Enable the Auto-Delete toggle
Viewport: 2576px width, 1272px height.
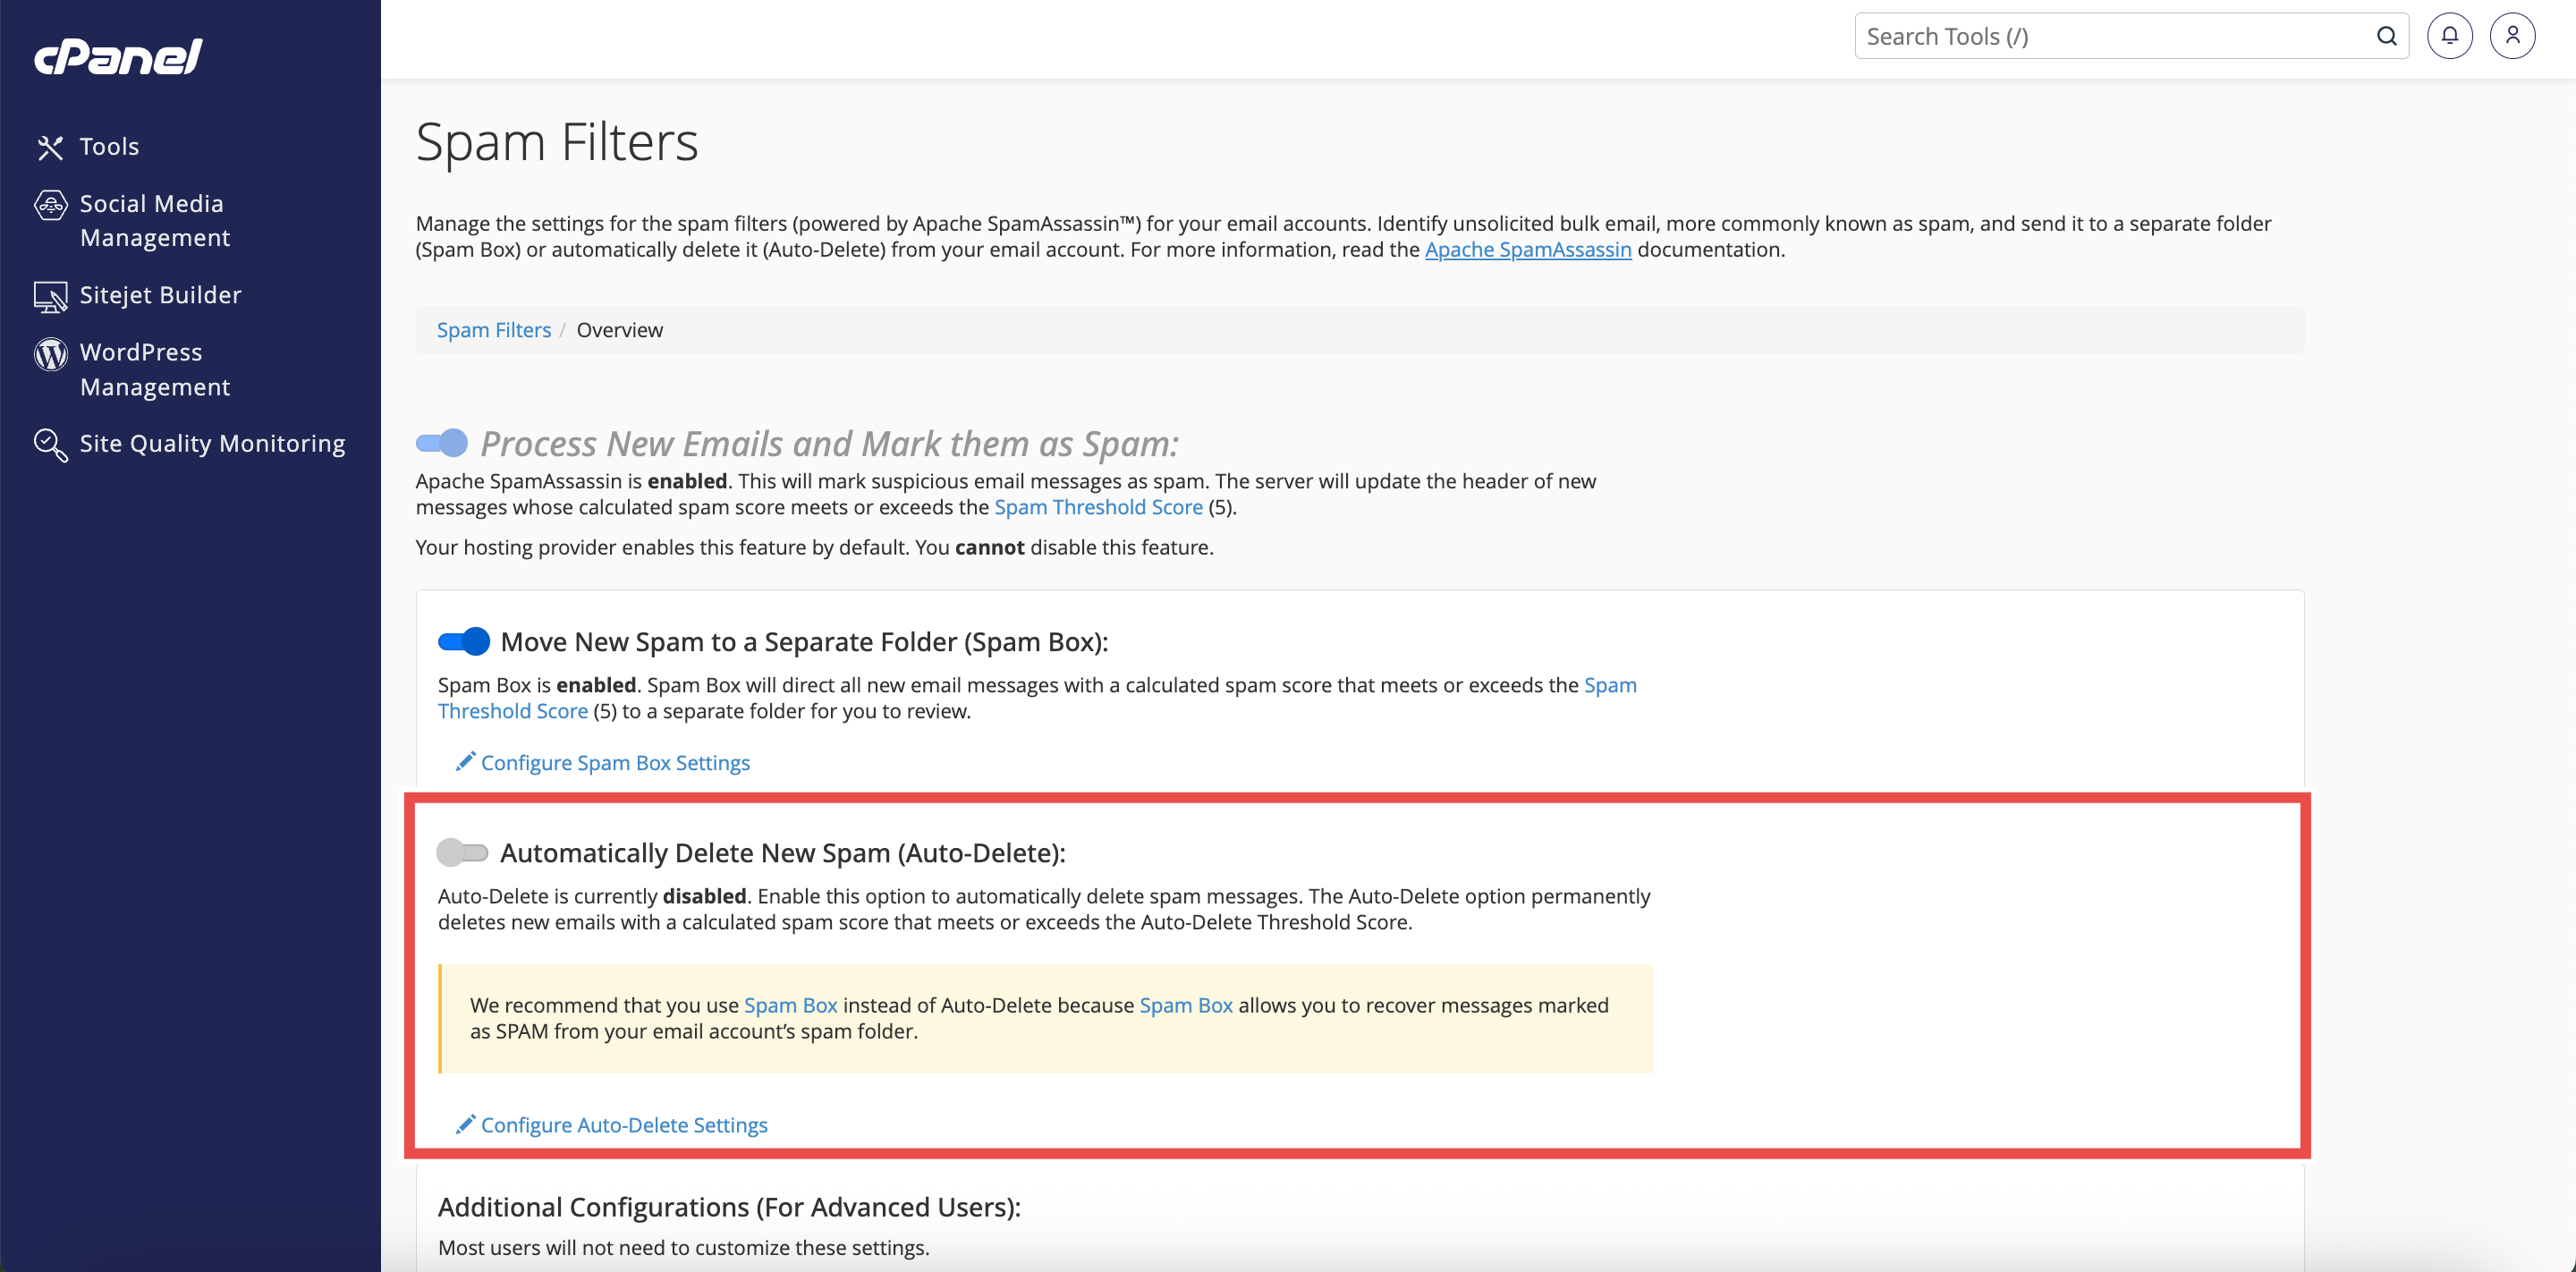point(462,852)
